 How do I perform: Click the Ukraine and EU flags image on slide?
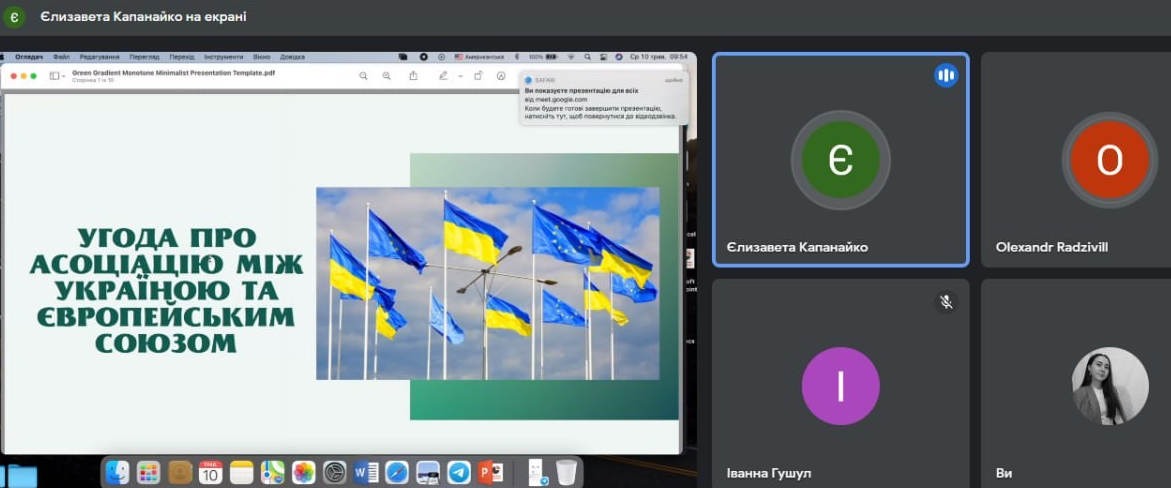(x=487, y=283)
